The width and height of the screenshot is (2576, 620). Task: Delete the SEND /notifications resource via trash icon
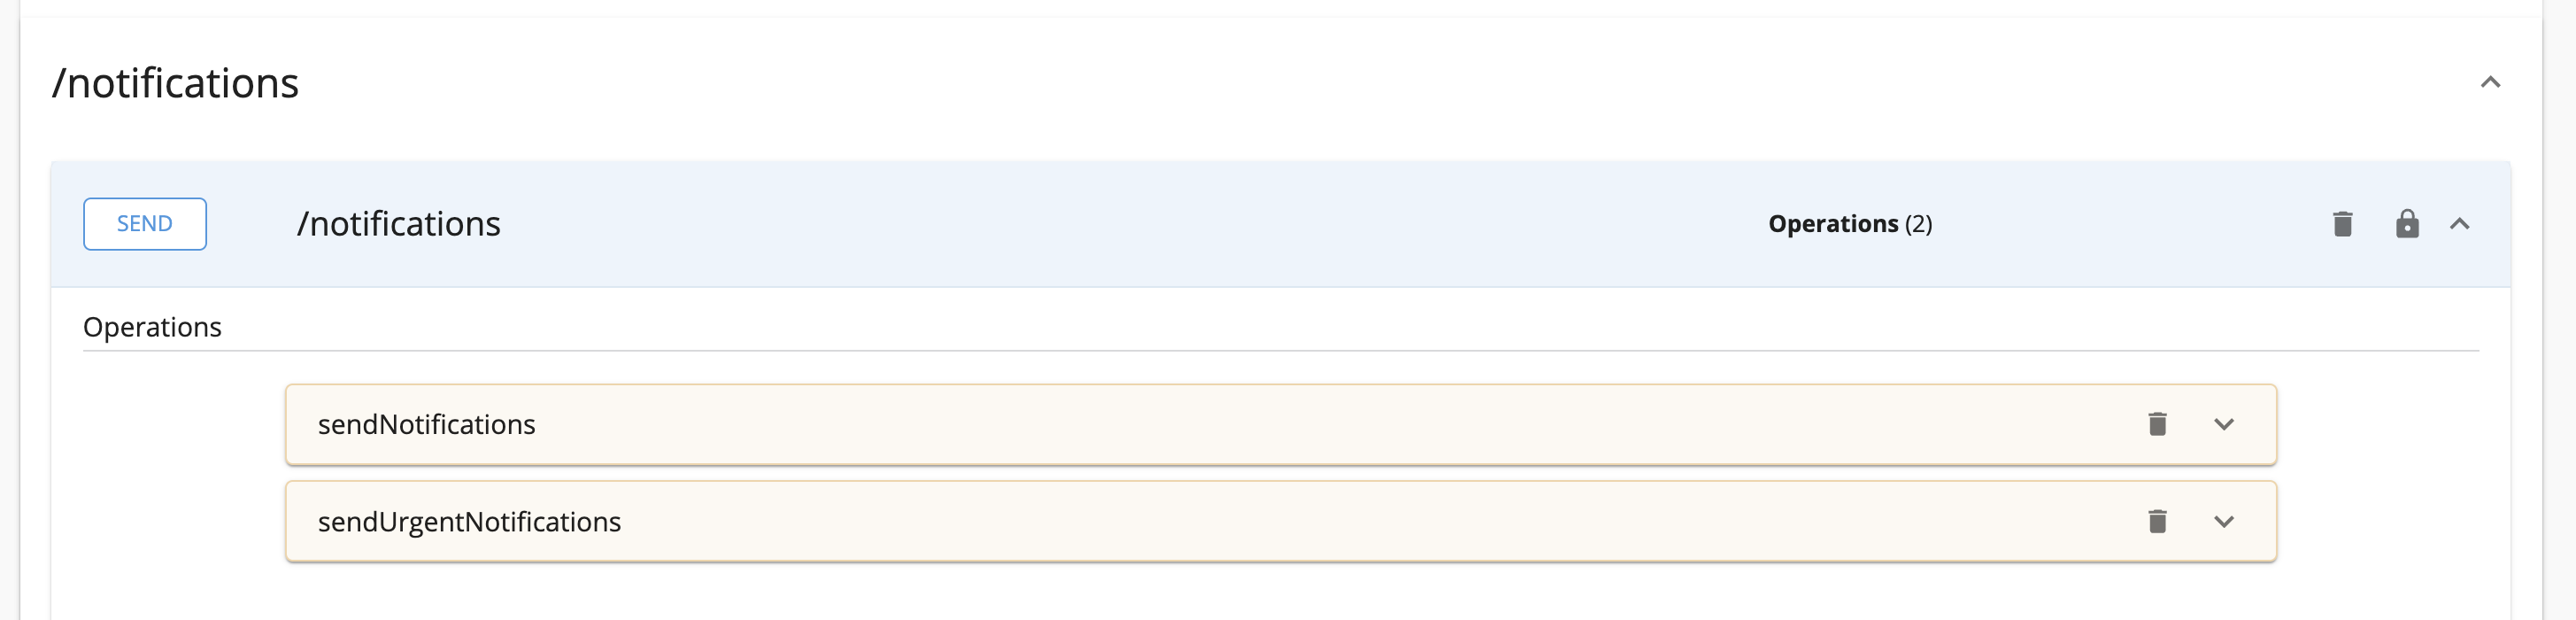coord(2342,224)
